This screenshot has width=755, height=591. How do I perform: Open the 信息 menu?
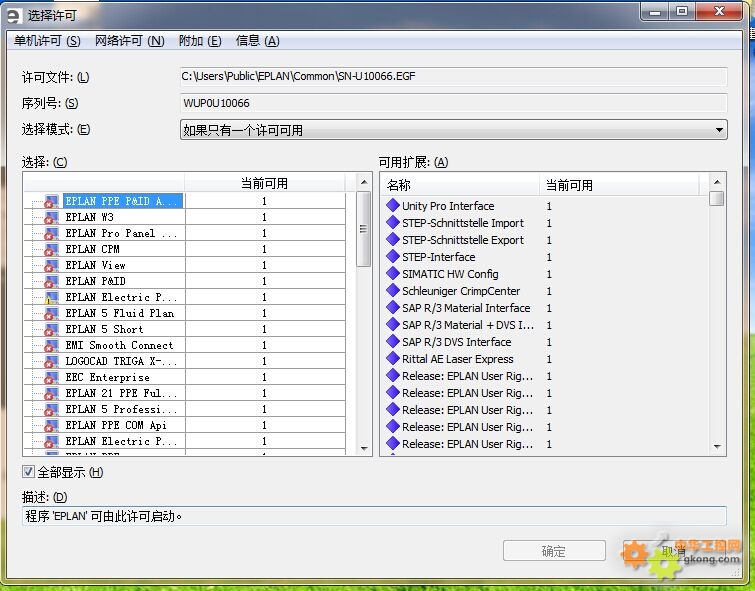(257, 41)
